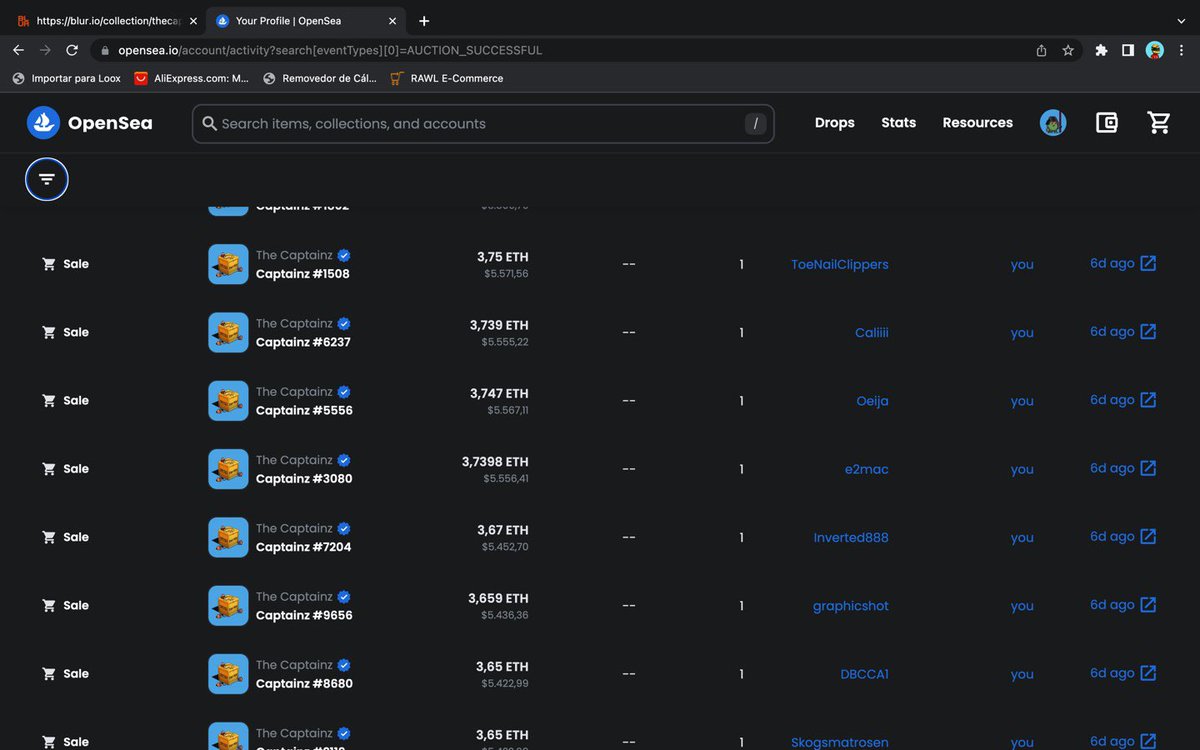Open the activity filter button
This screenshot has width=1200, height=750.
[x=47, y=179]
